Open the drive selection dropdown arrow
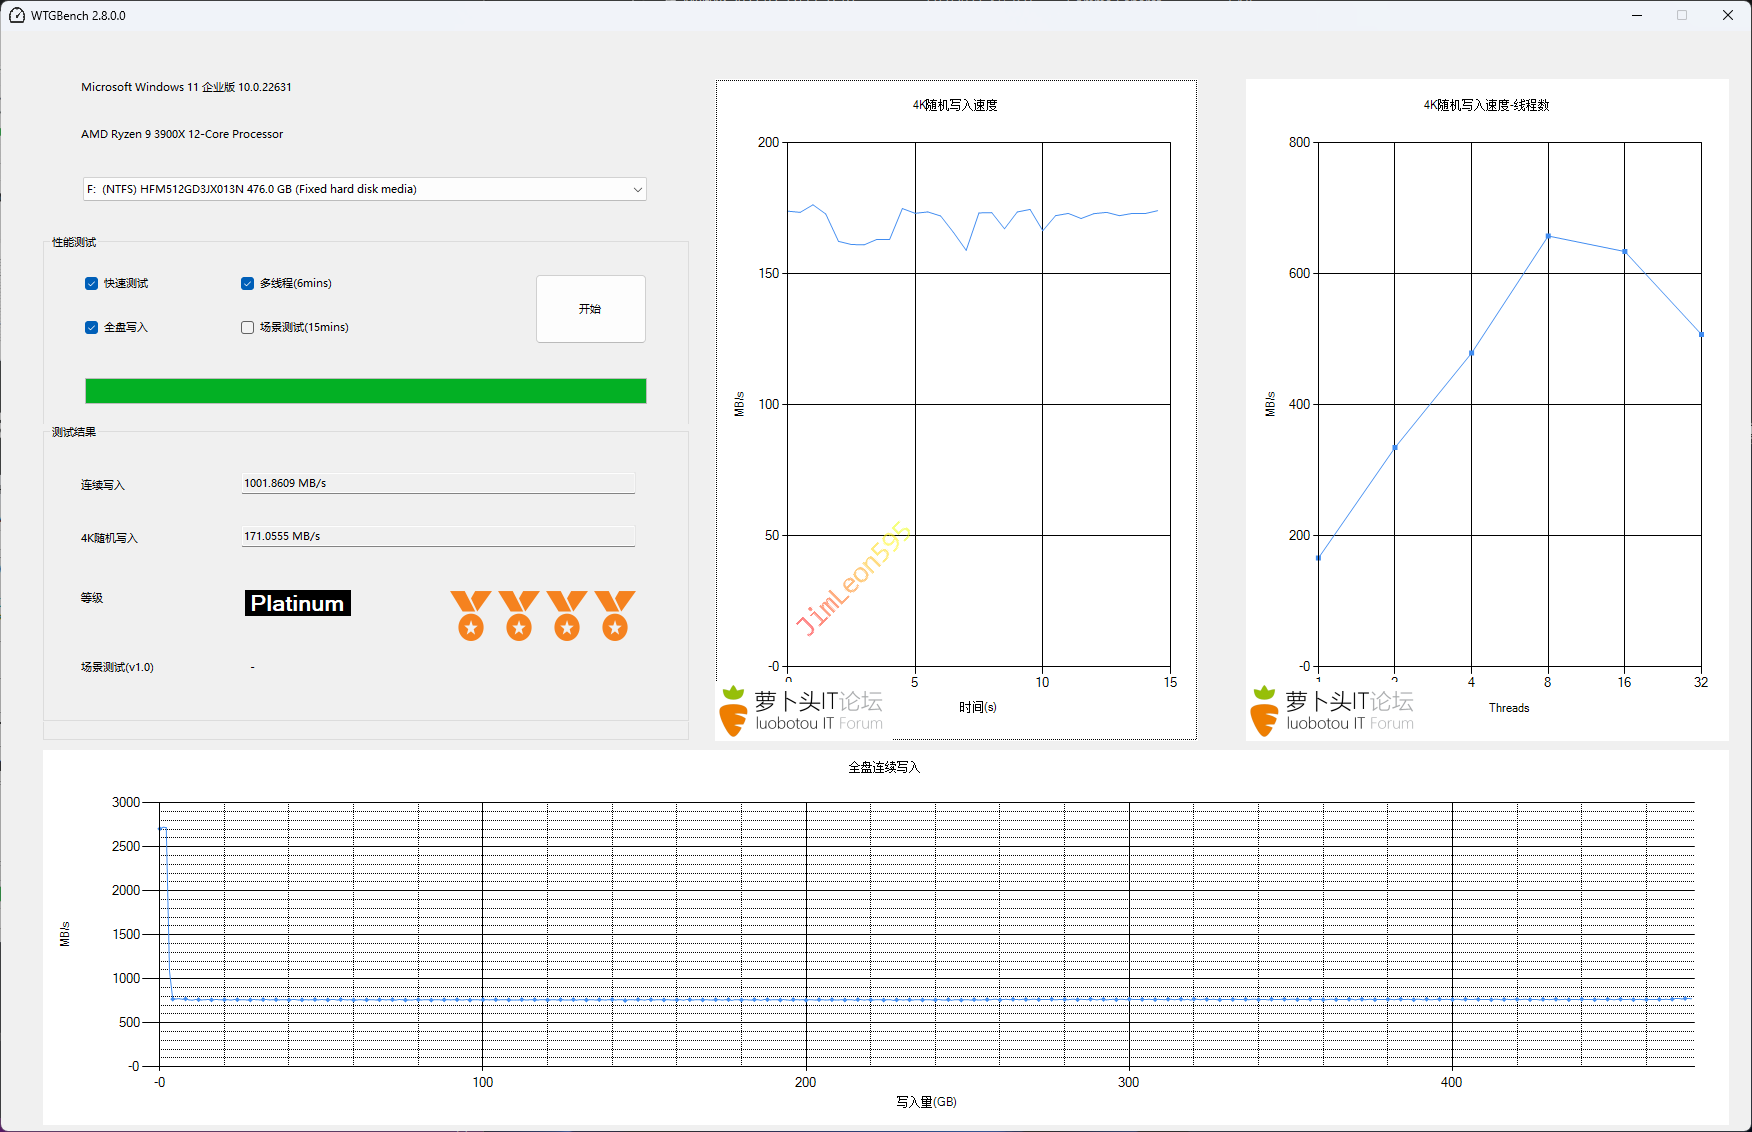 (637, 190)
